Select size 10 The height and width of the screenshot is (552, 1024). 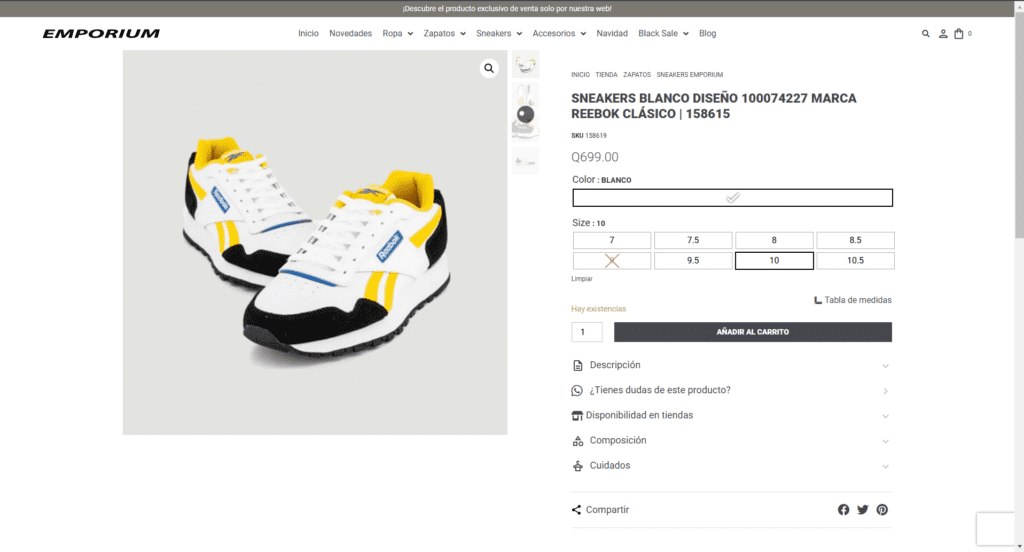point(774,261)
